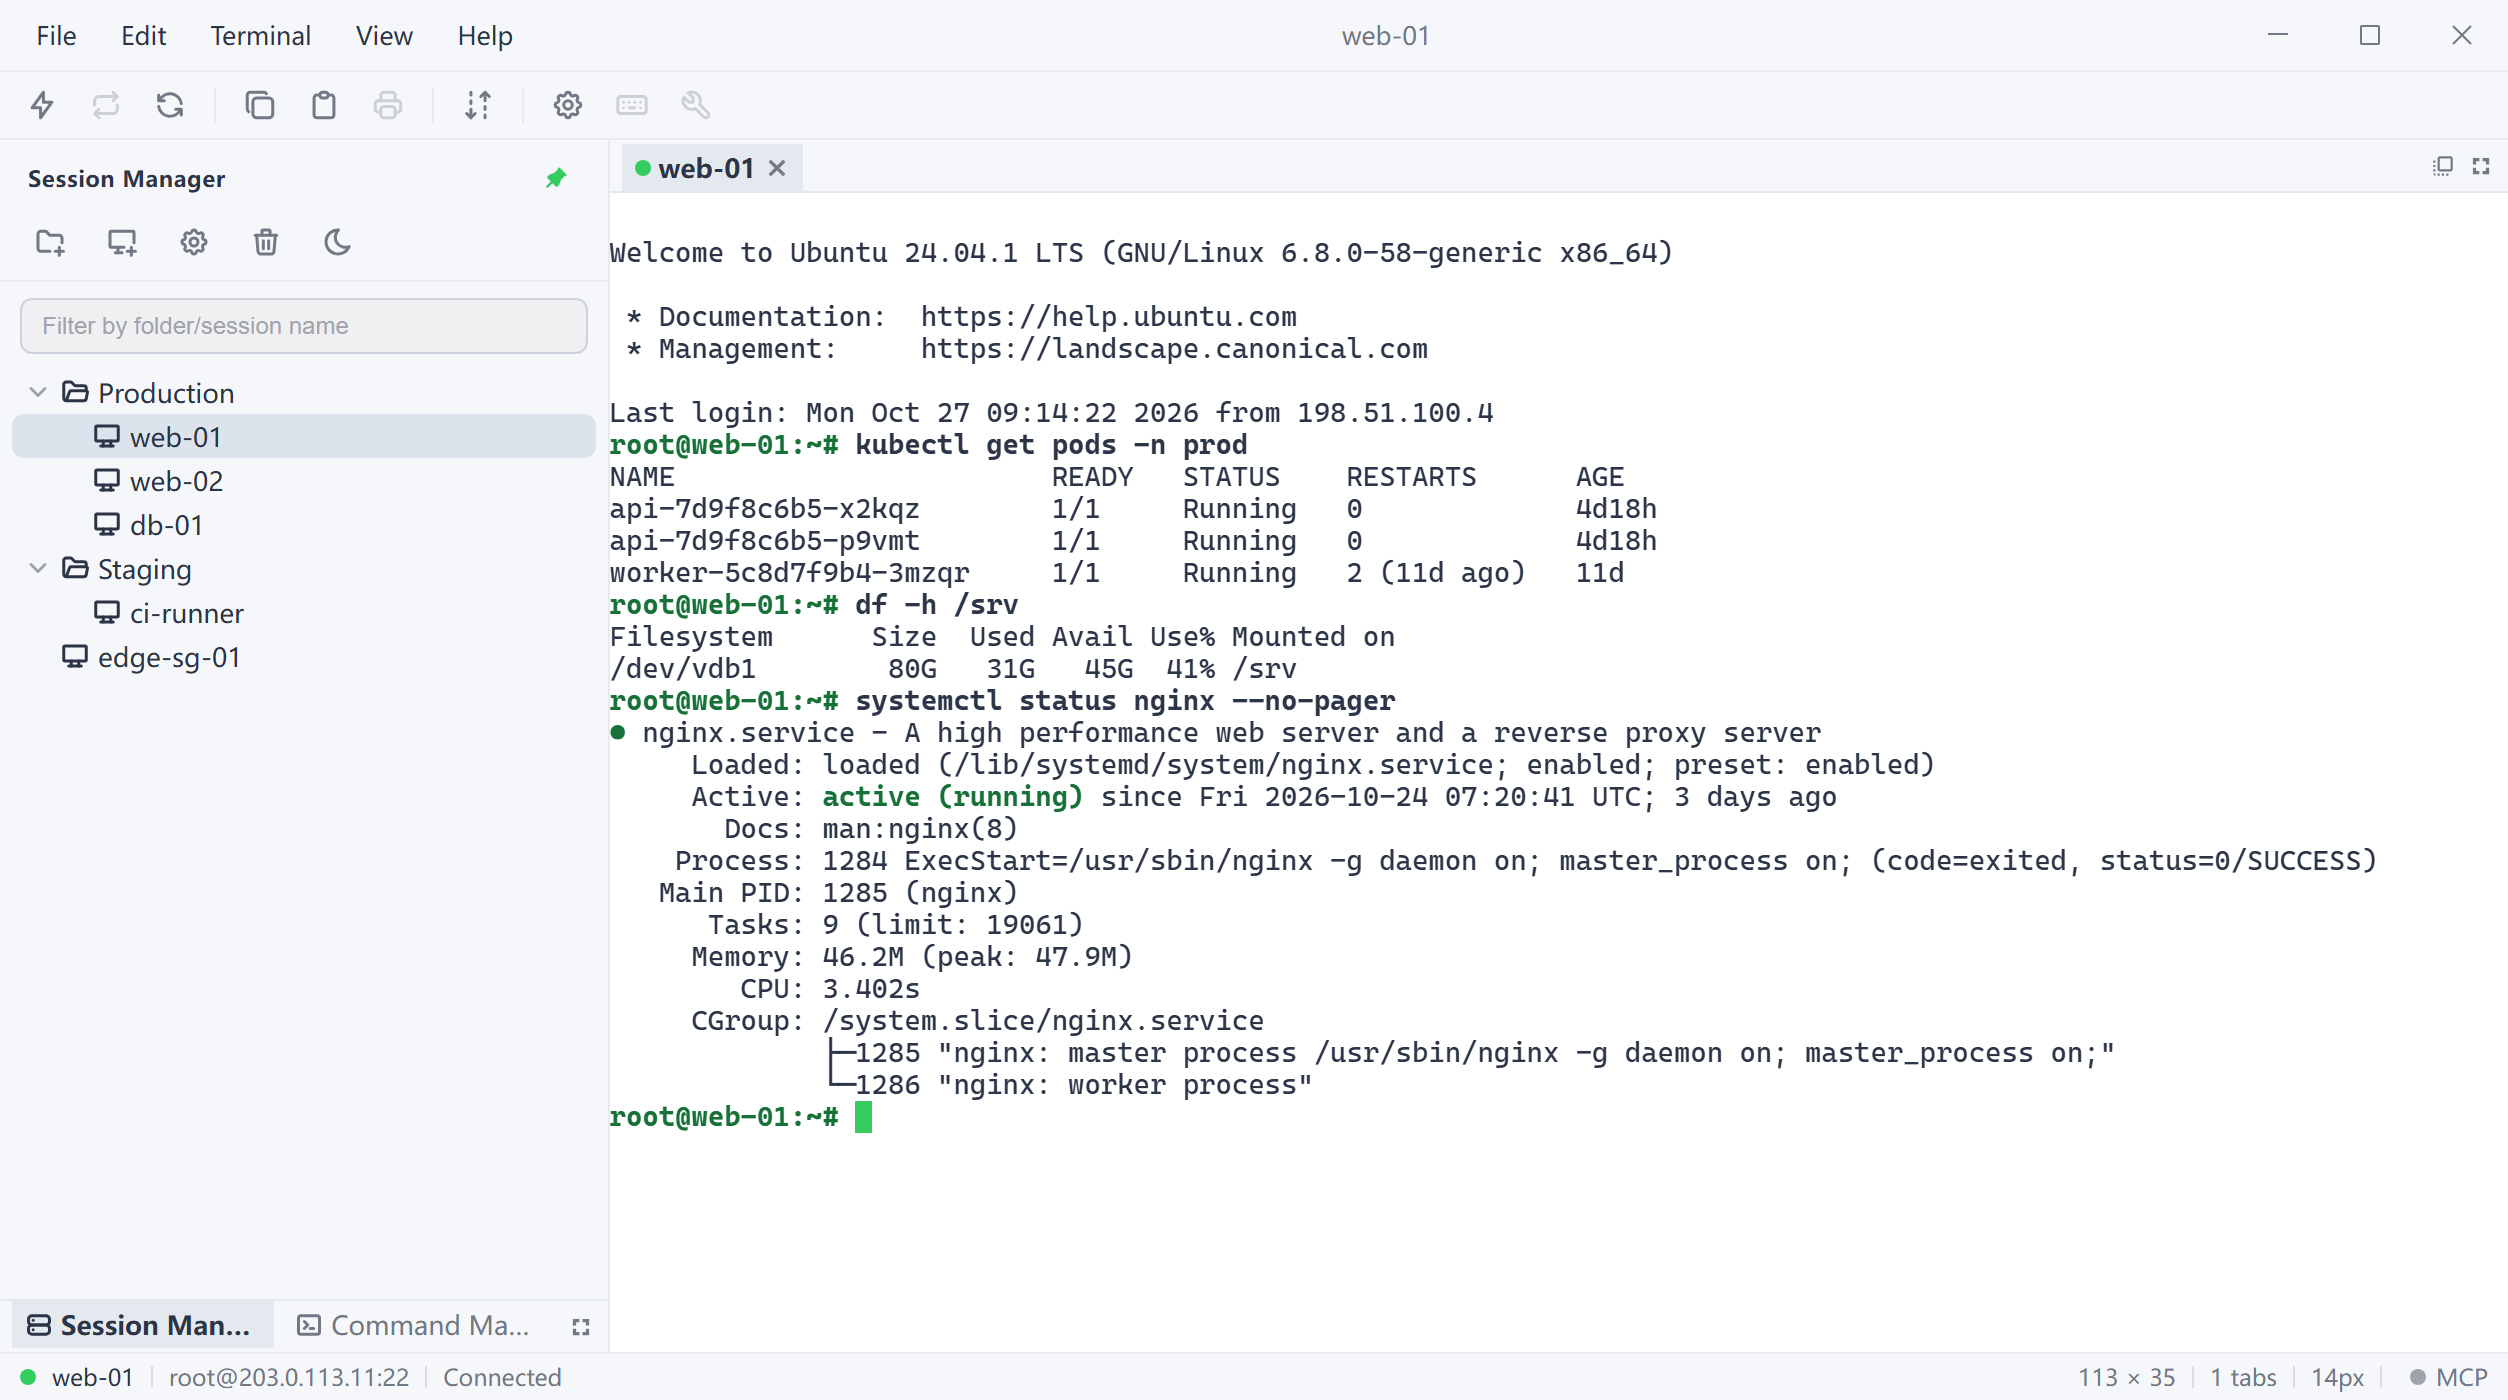
Task: Click the keyboard icon in toolbar
Action: point(632,105)
